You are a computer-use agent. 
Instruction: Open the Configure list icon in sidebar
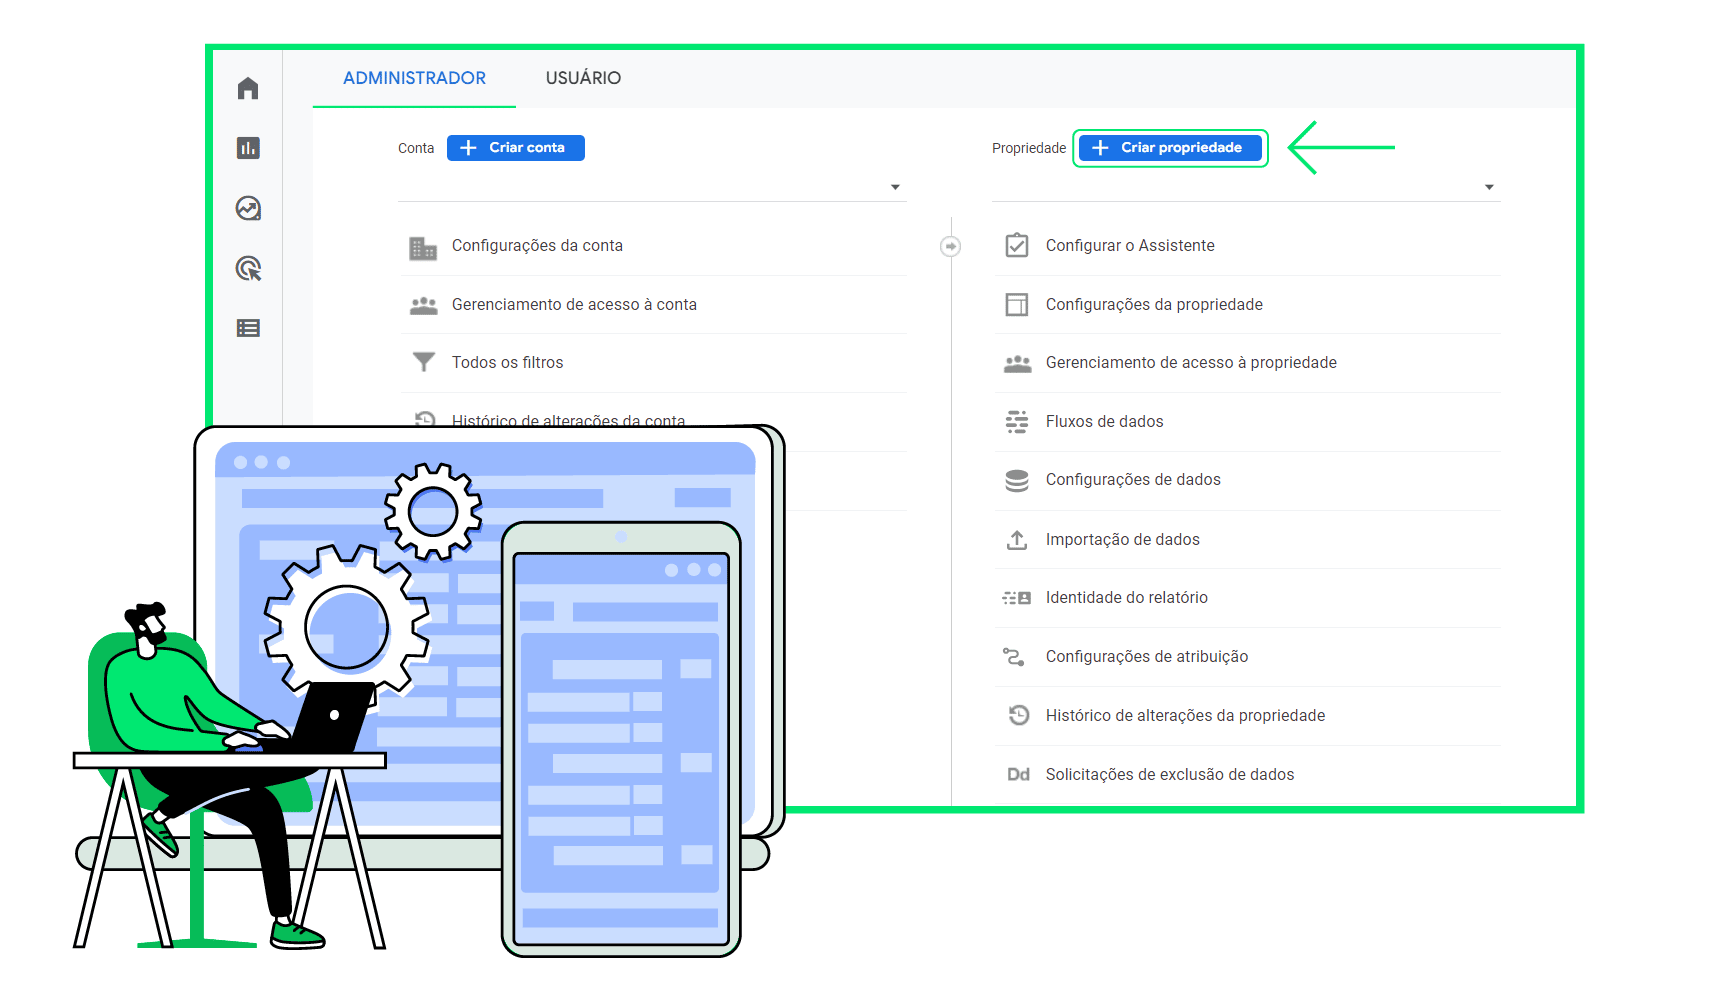(x=248, y=328)
